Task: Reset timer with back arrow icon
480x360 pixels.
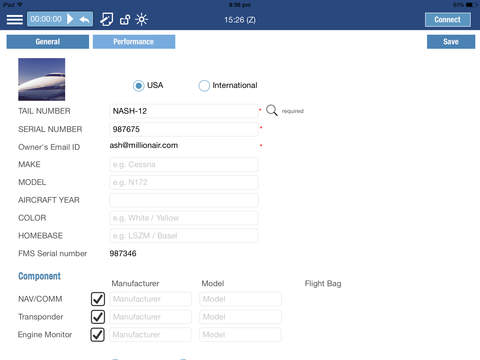Action: [x=84, y=20]
